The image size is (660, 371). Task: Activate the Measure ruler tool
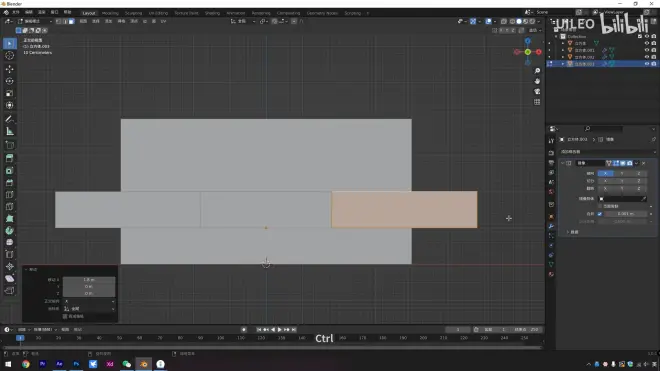(10, 132)
